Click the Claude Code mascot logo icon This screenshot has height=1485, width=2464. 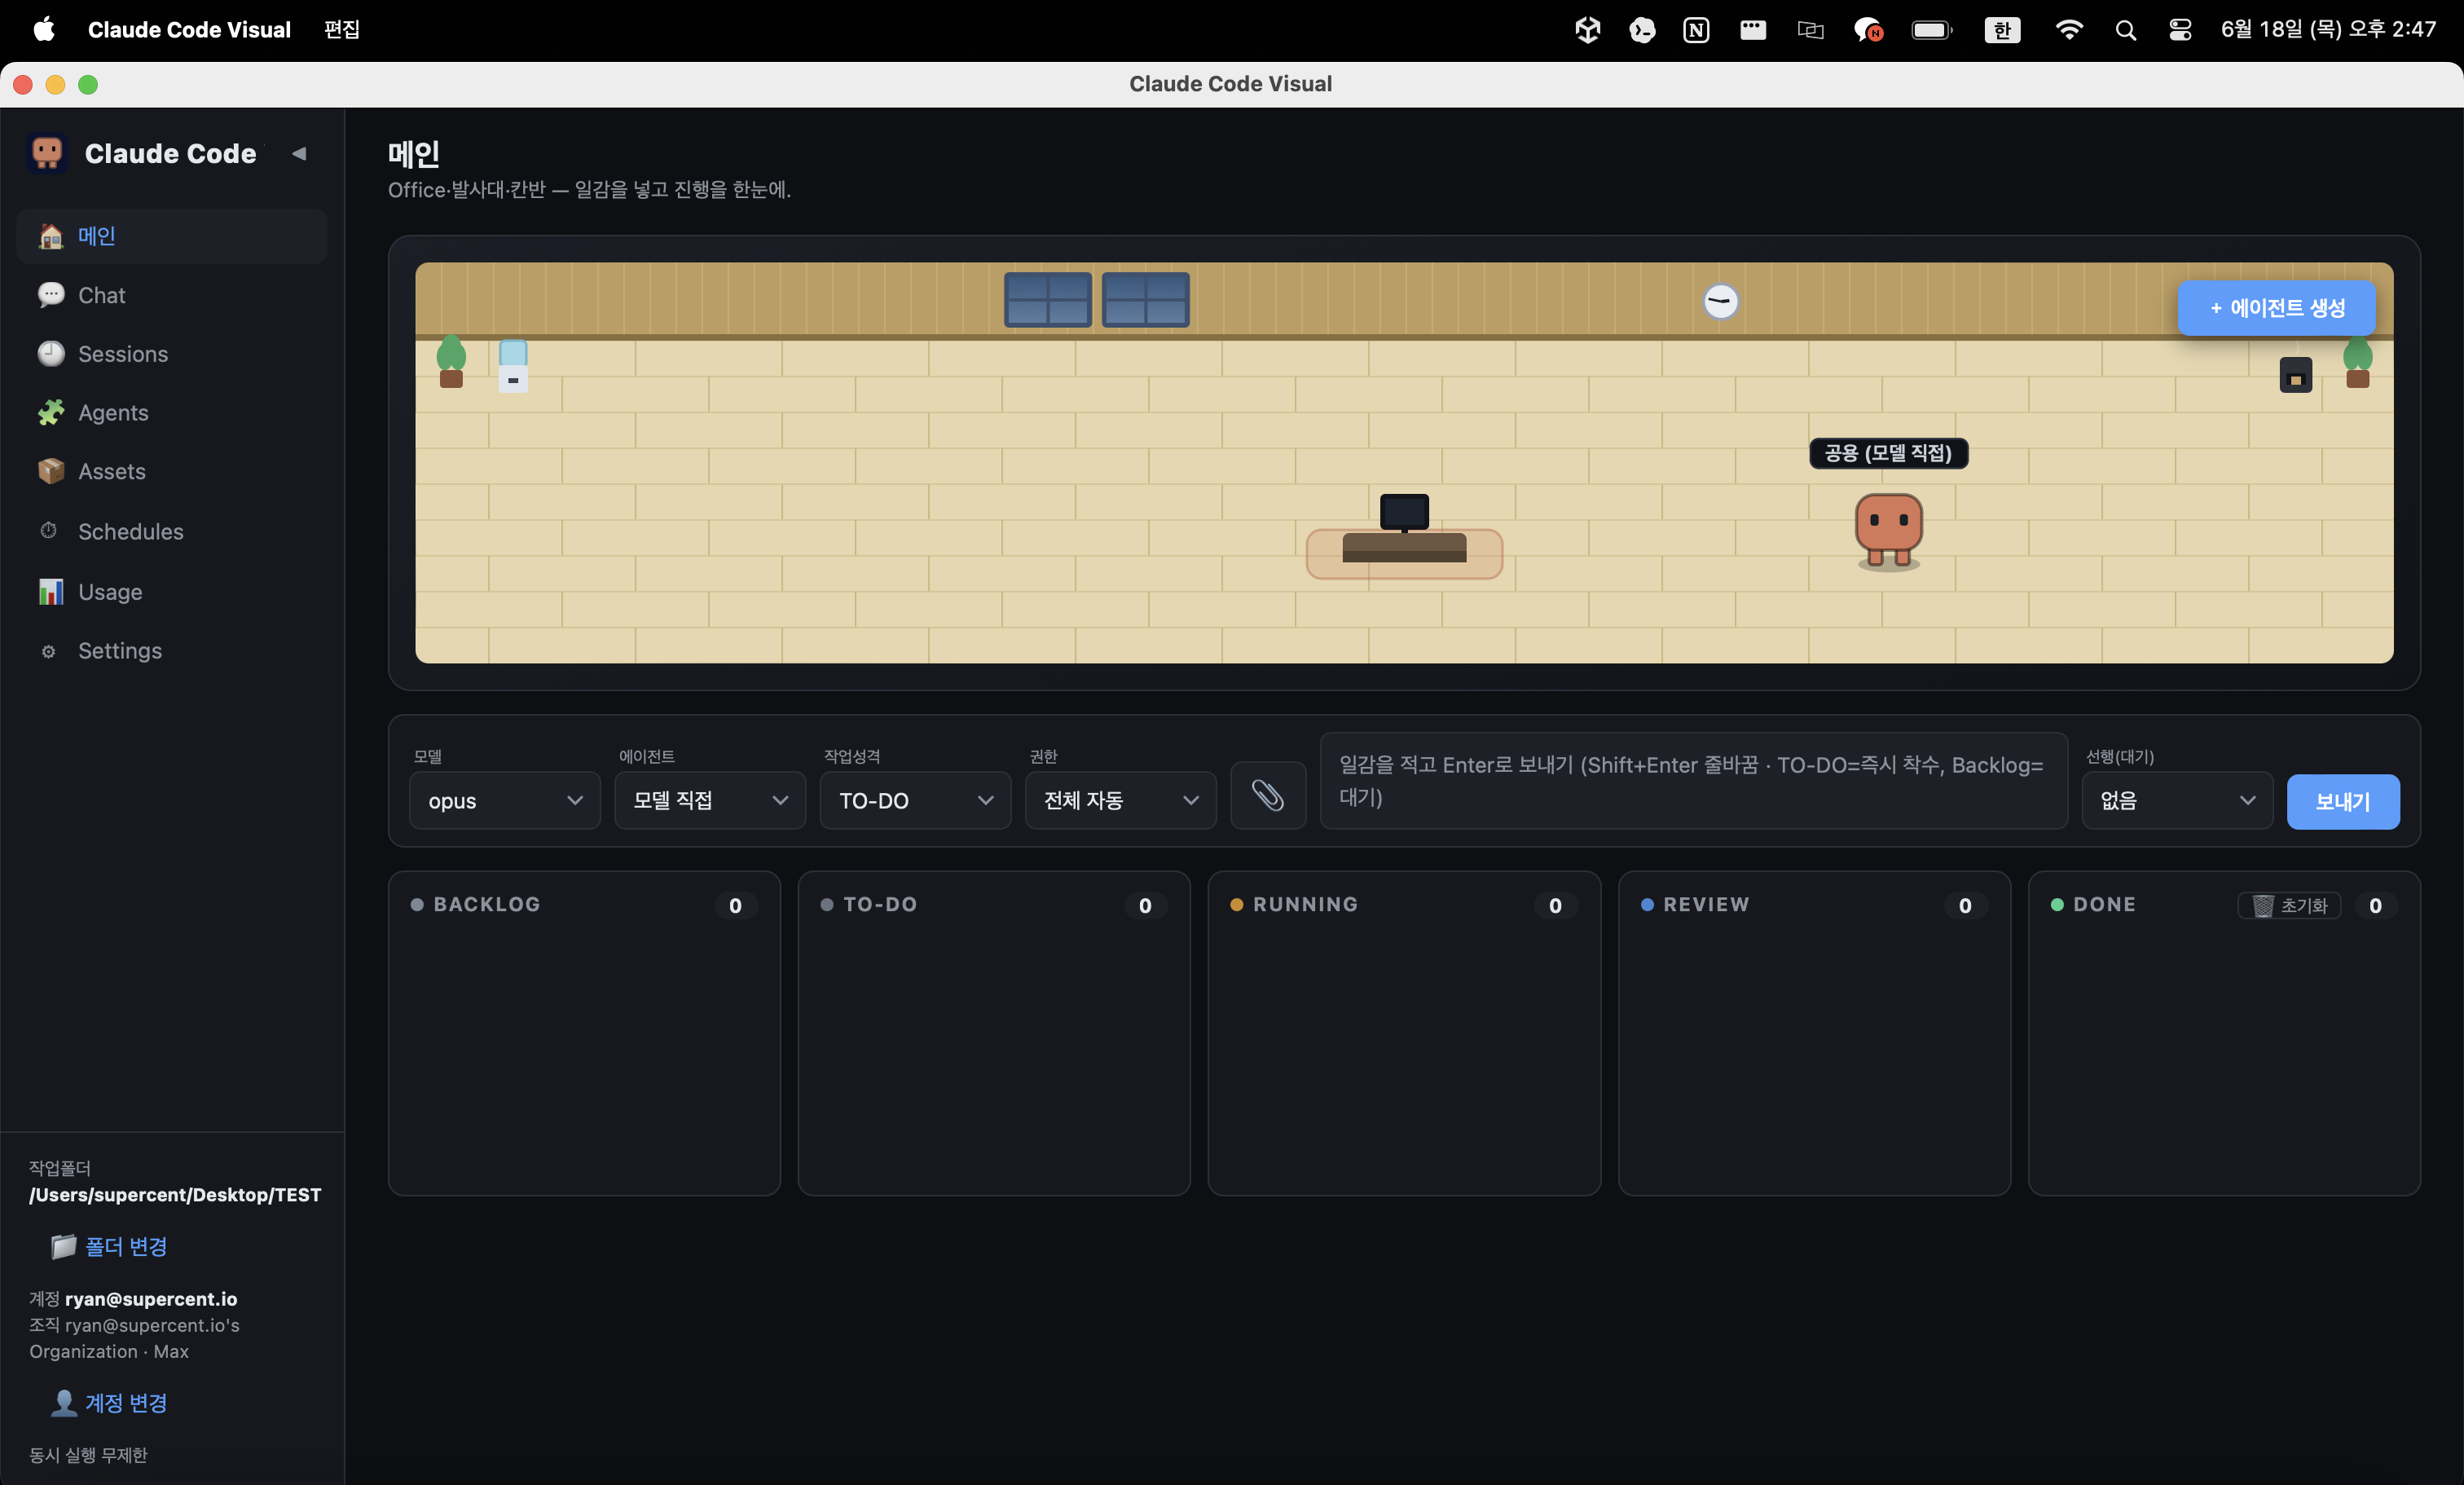point(47,153)
